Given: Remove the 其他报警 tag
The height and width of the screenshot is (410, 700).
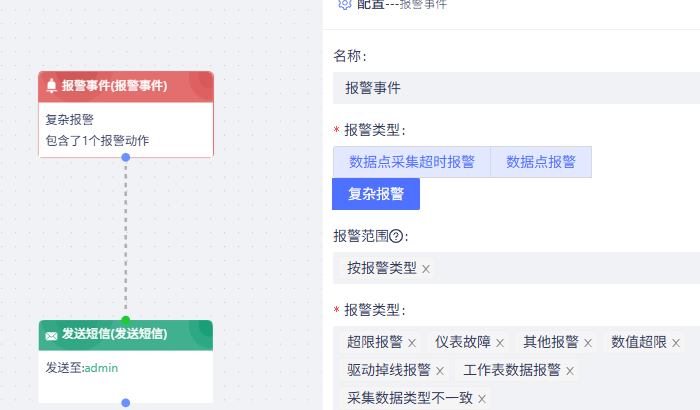Looking at the screenshot, I should [588, 343].
